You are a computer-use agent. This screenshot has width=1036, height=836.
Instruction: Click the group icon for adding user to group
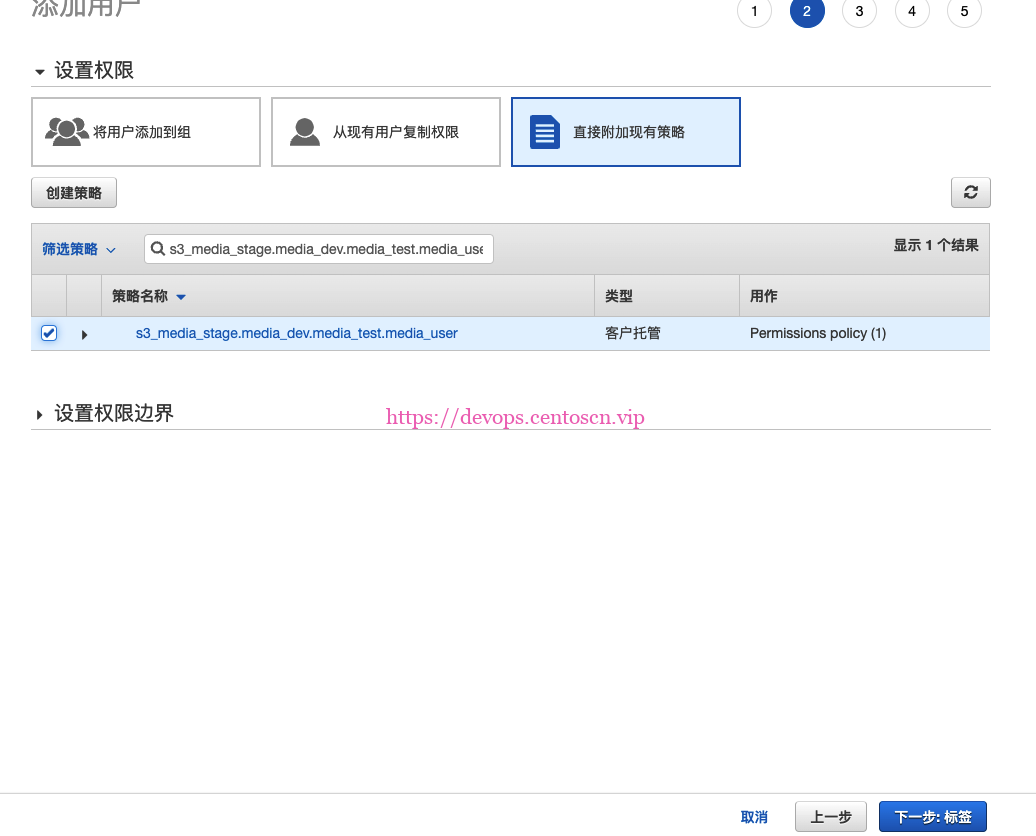pos(66,131)
